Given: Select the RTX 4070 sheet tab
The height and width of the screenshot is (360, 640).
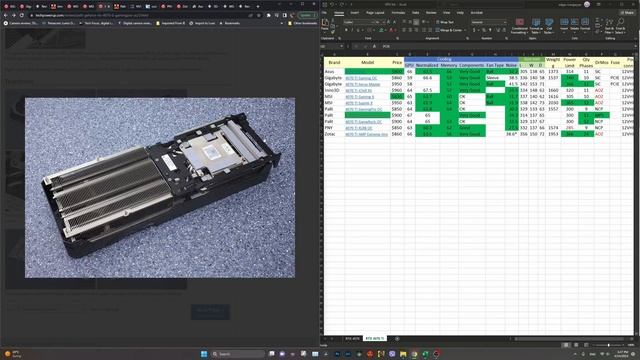Looking at the screenshot, I should point(352,338).
